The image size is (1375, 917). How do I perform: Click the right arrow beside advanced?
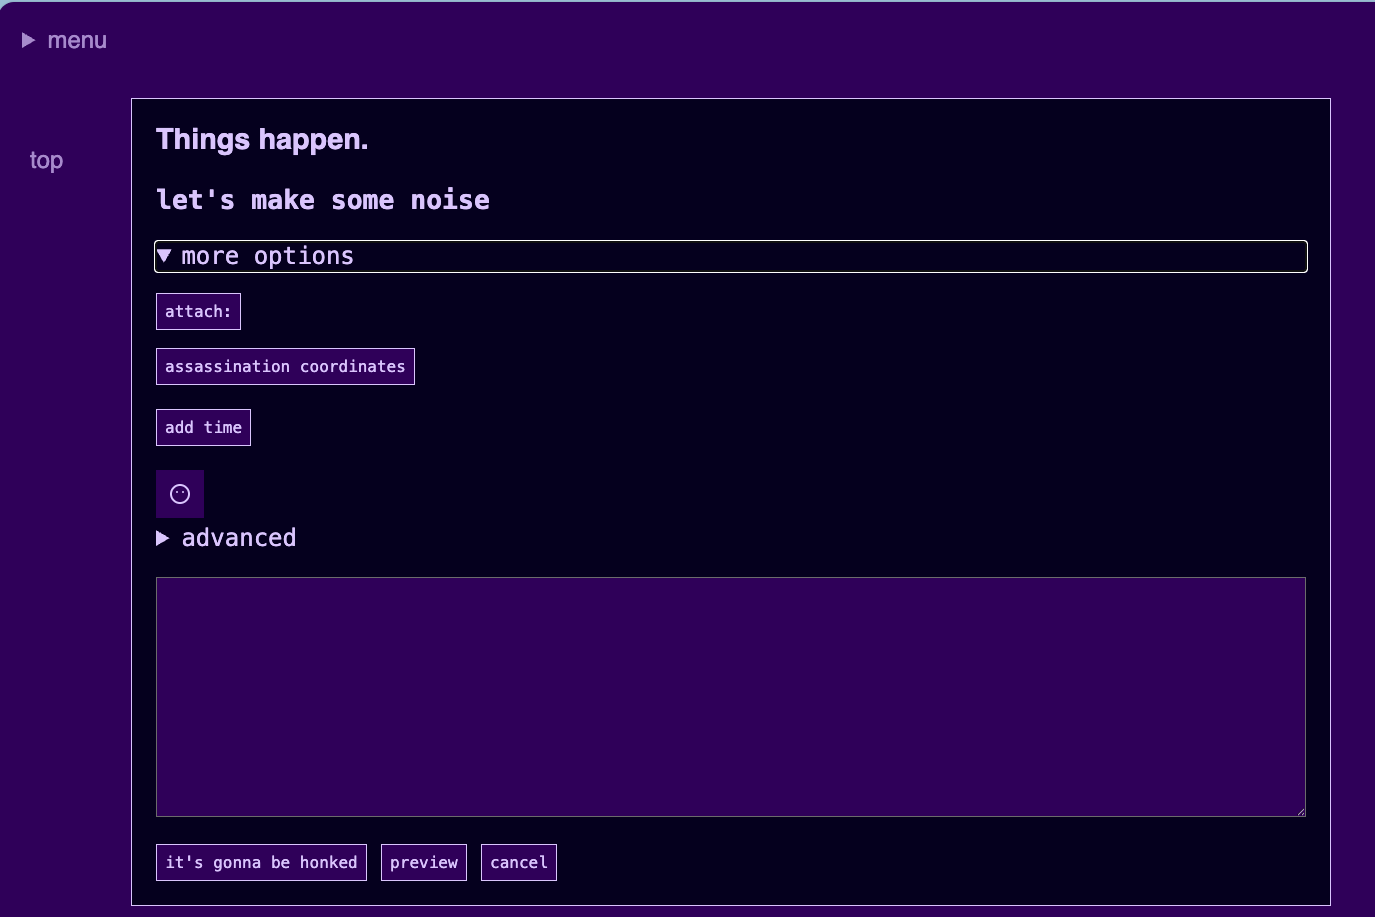[163, 538]
